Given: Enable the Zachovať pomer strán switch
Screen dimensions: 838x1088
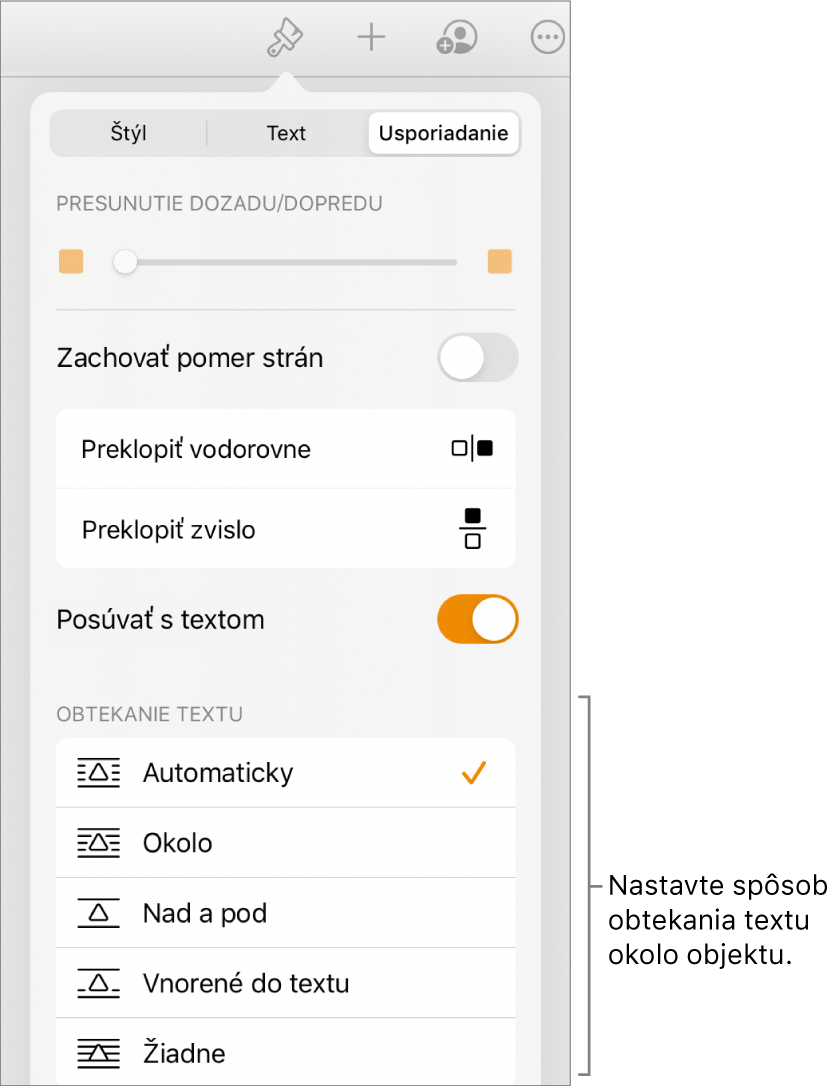Looking at the screenshot, I should [478, 358].
